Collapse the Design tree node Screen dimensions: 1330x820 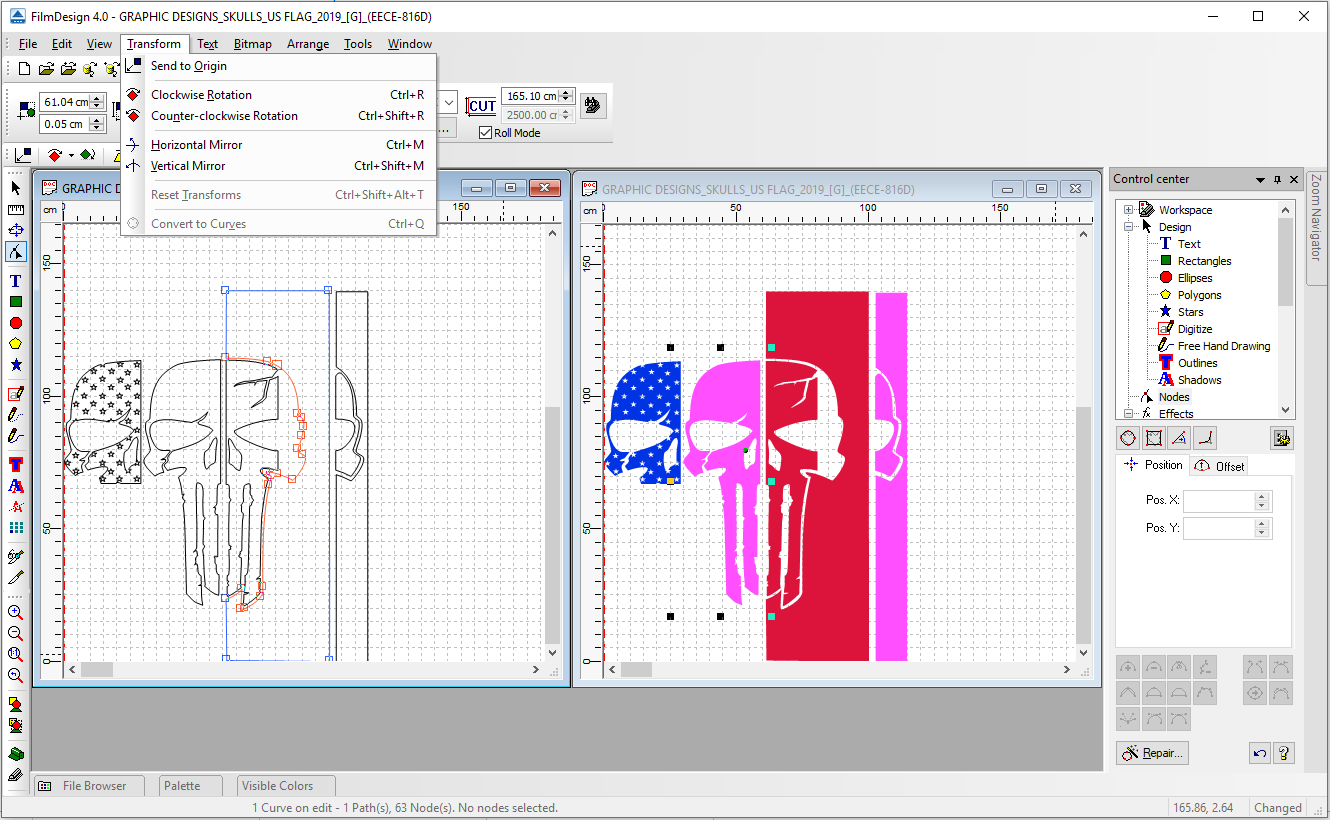(x=1128, y=227)
